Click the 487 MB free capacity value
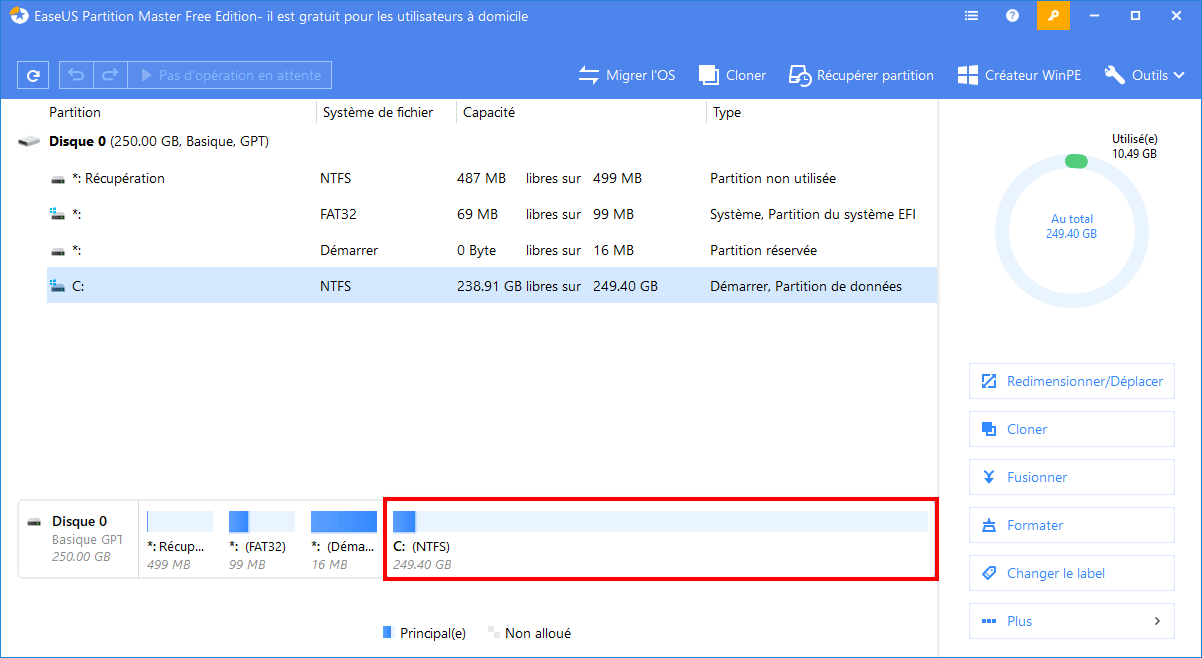The width and height of the screenshot is (1202, 658). click(x=481, y=178)
